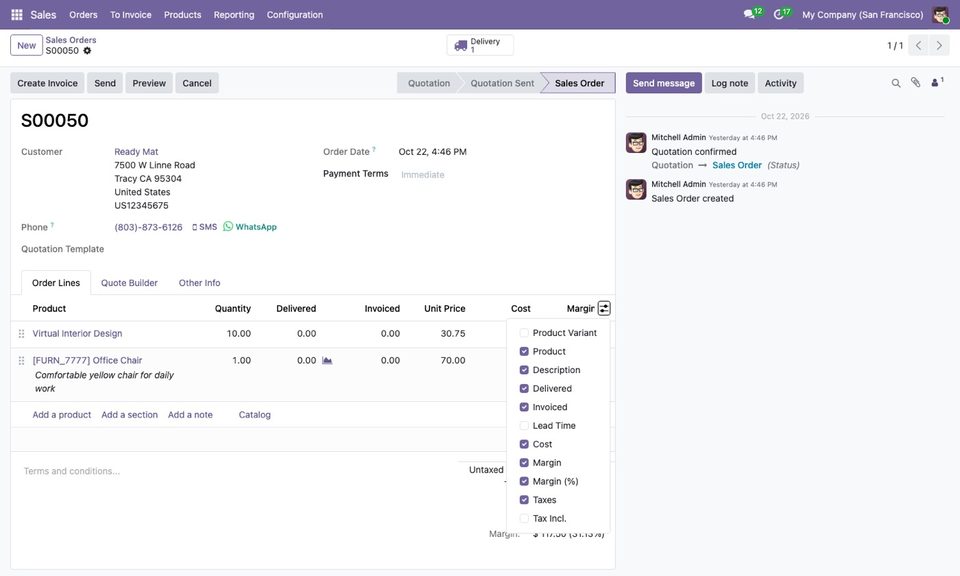960x576 pixels.
Task: Open the apps grid menu icon
Action: (x=17, y=15)
